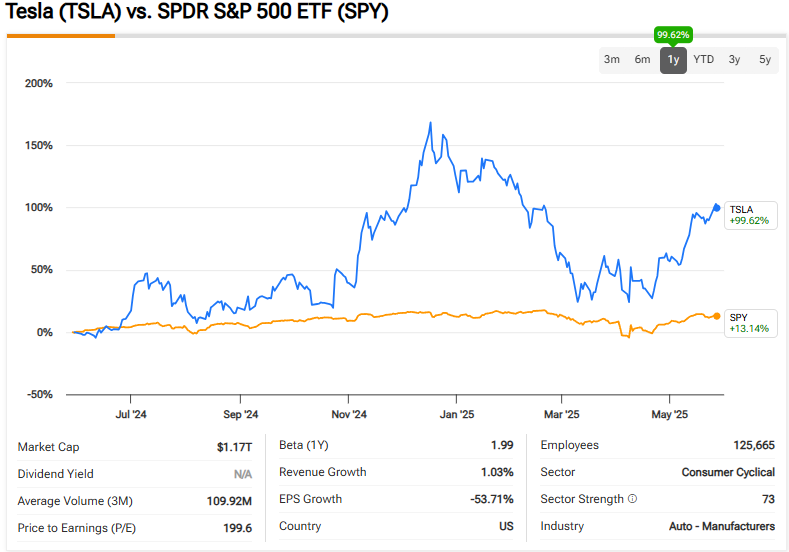Click the Dividend Yield label

click(x=55, y=474)
